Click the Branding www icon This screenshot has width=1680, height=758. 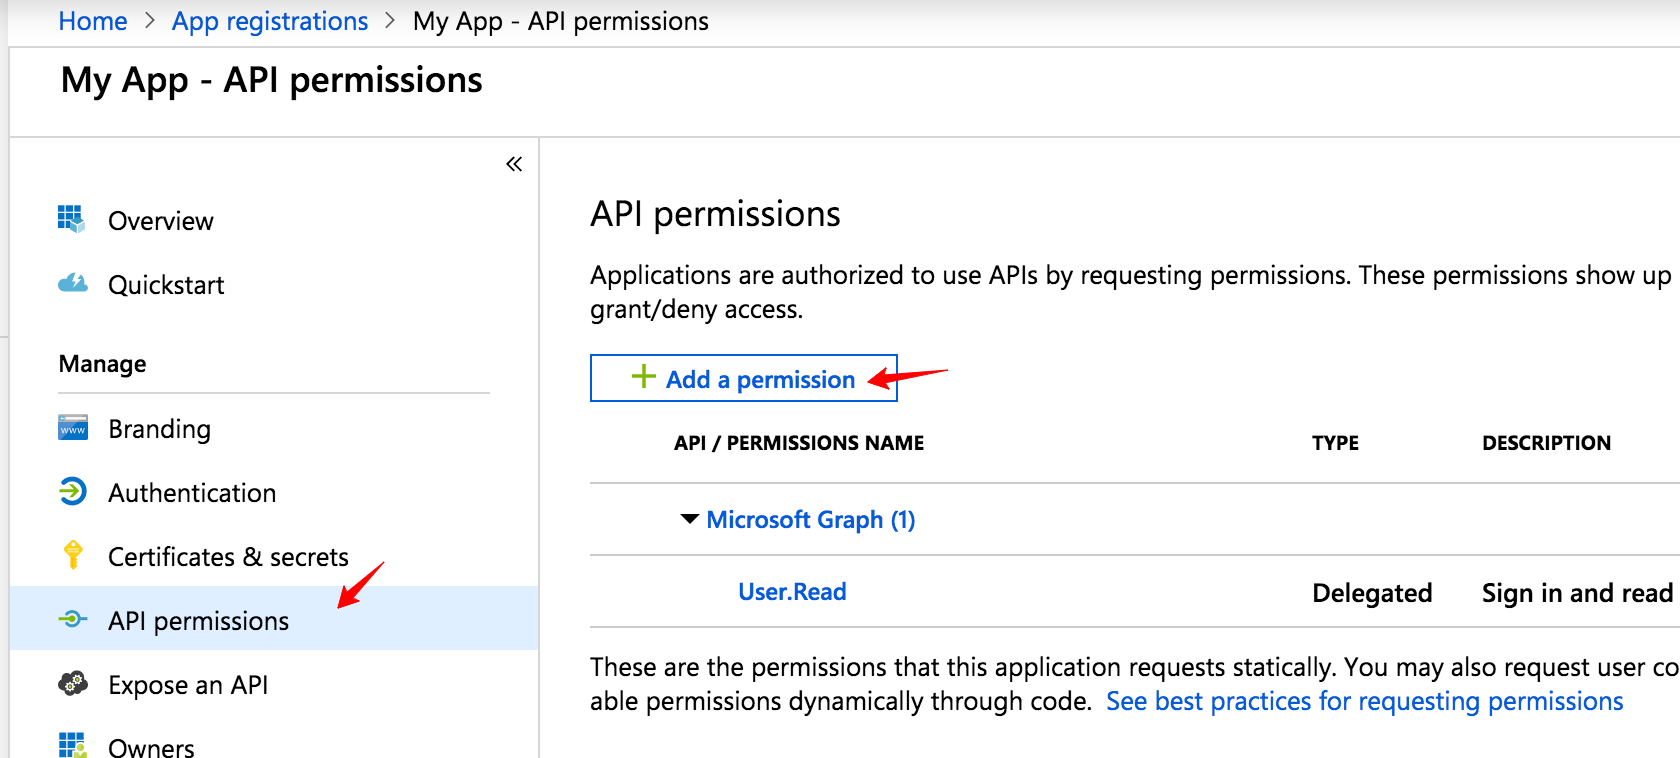pos(72,428)
